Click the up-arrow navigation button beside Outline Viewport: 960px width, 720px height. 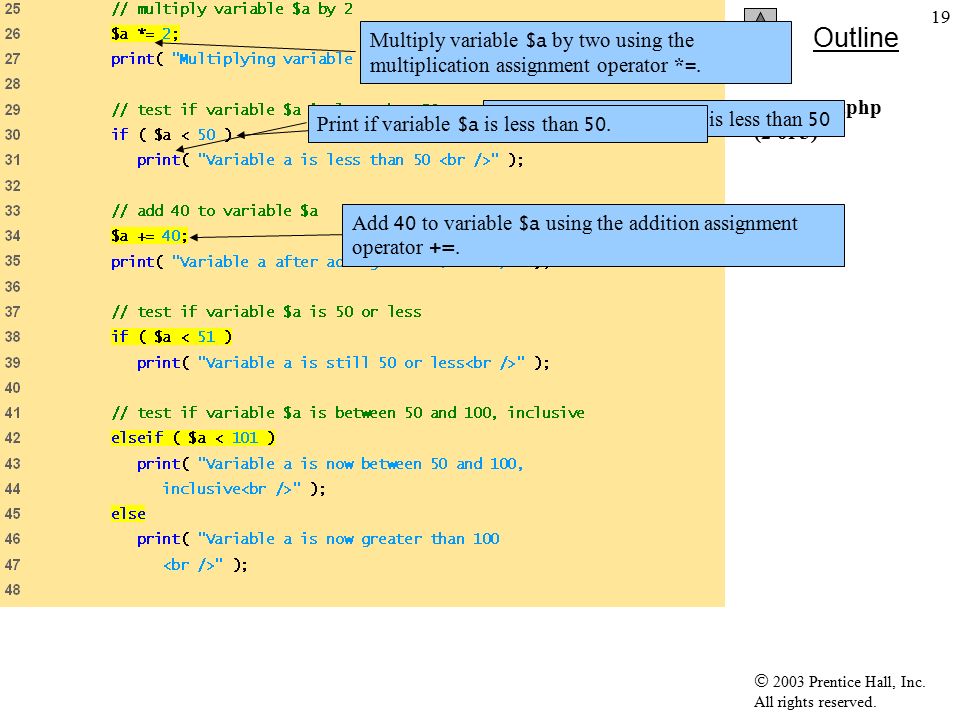[x=760, y=15]
